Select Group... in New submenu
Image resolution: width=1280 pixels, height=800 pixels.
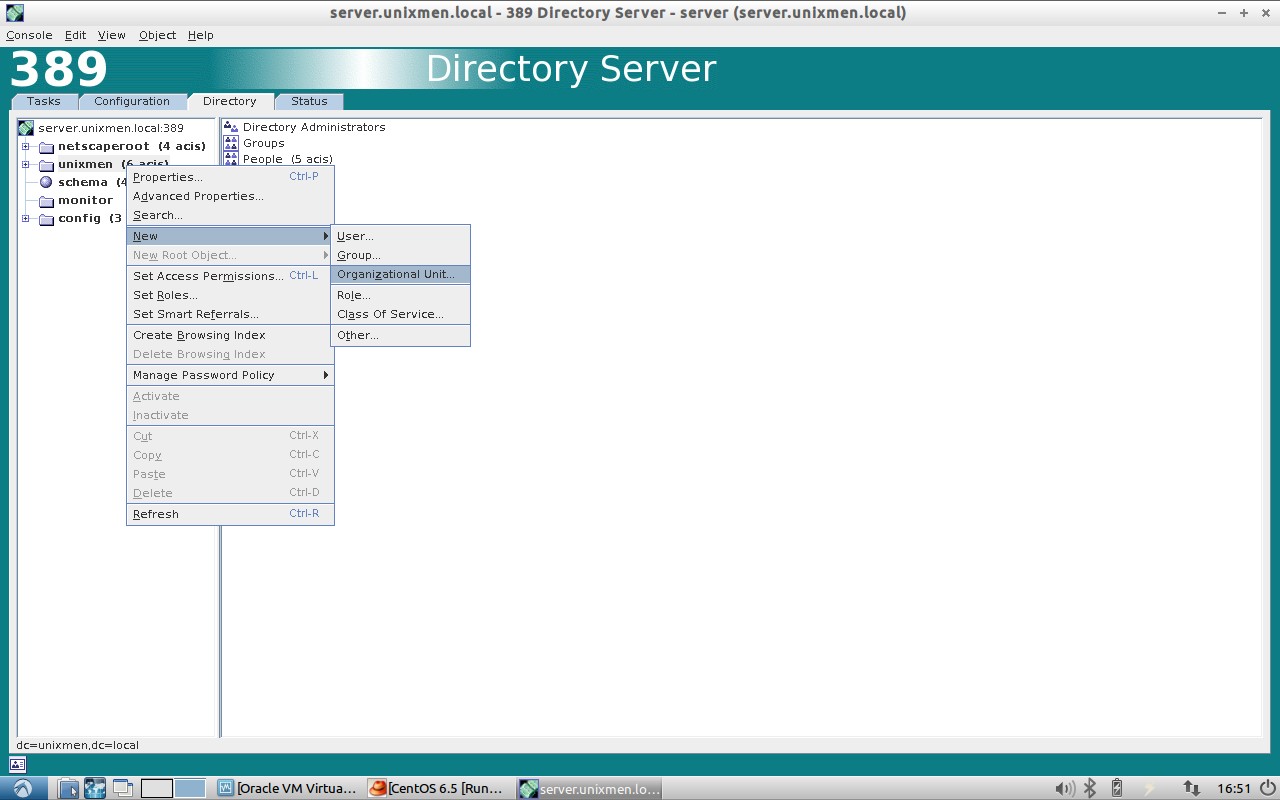[x=400, y=255]
